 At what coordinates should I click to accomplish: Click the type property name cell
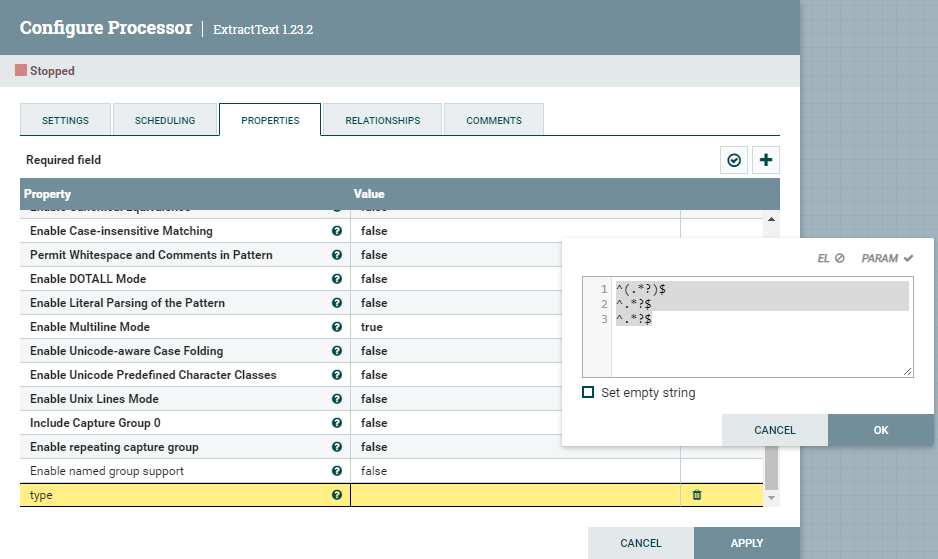click(185, 495)
